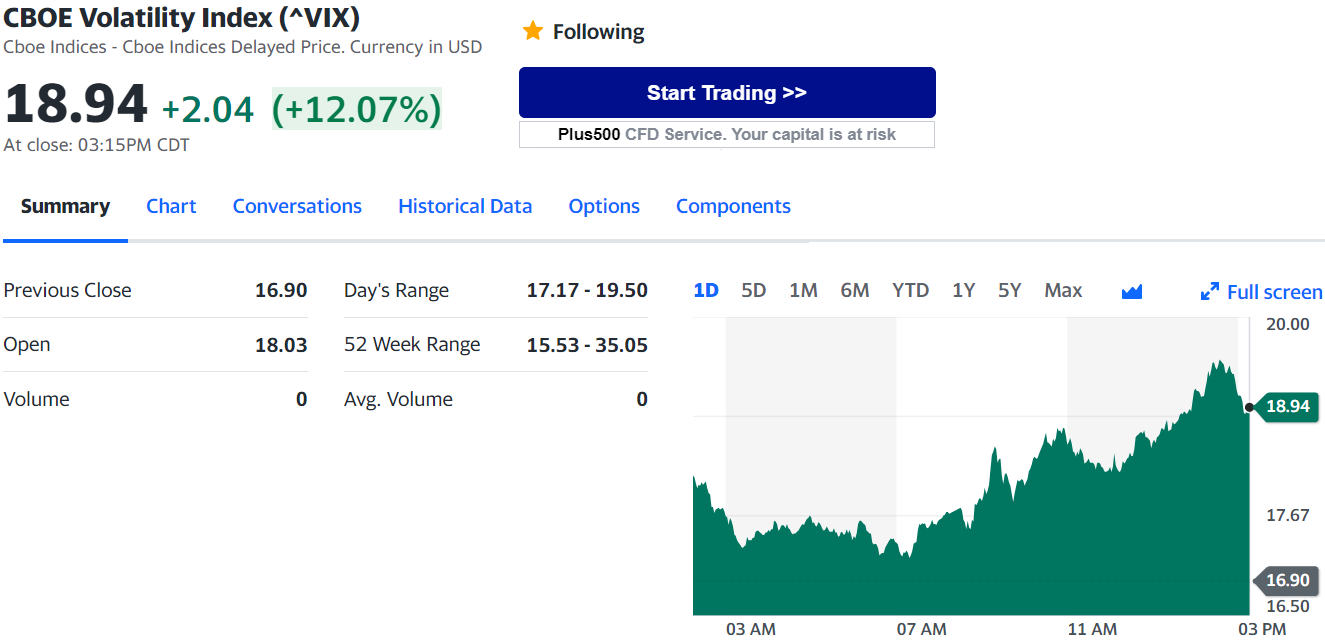
Task: Click the +2.04 price change value
Action: pyautogui.click(x=208, y=108)
